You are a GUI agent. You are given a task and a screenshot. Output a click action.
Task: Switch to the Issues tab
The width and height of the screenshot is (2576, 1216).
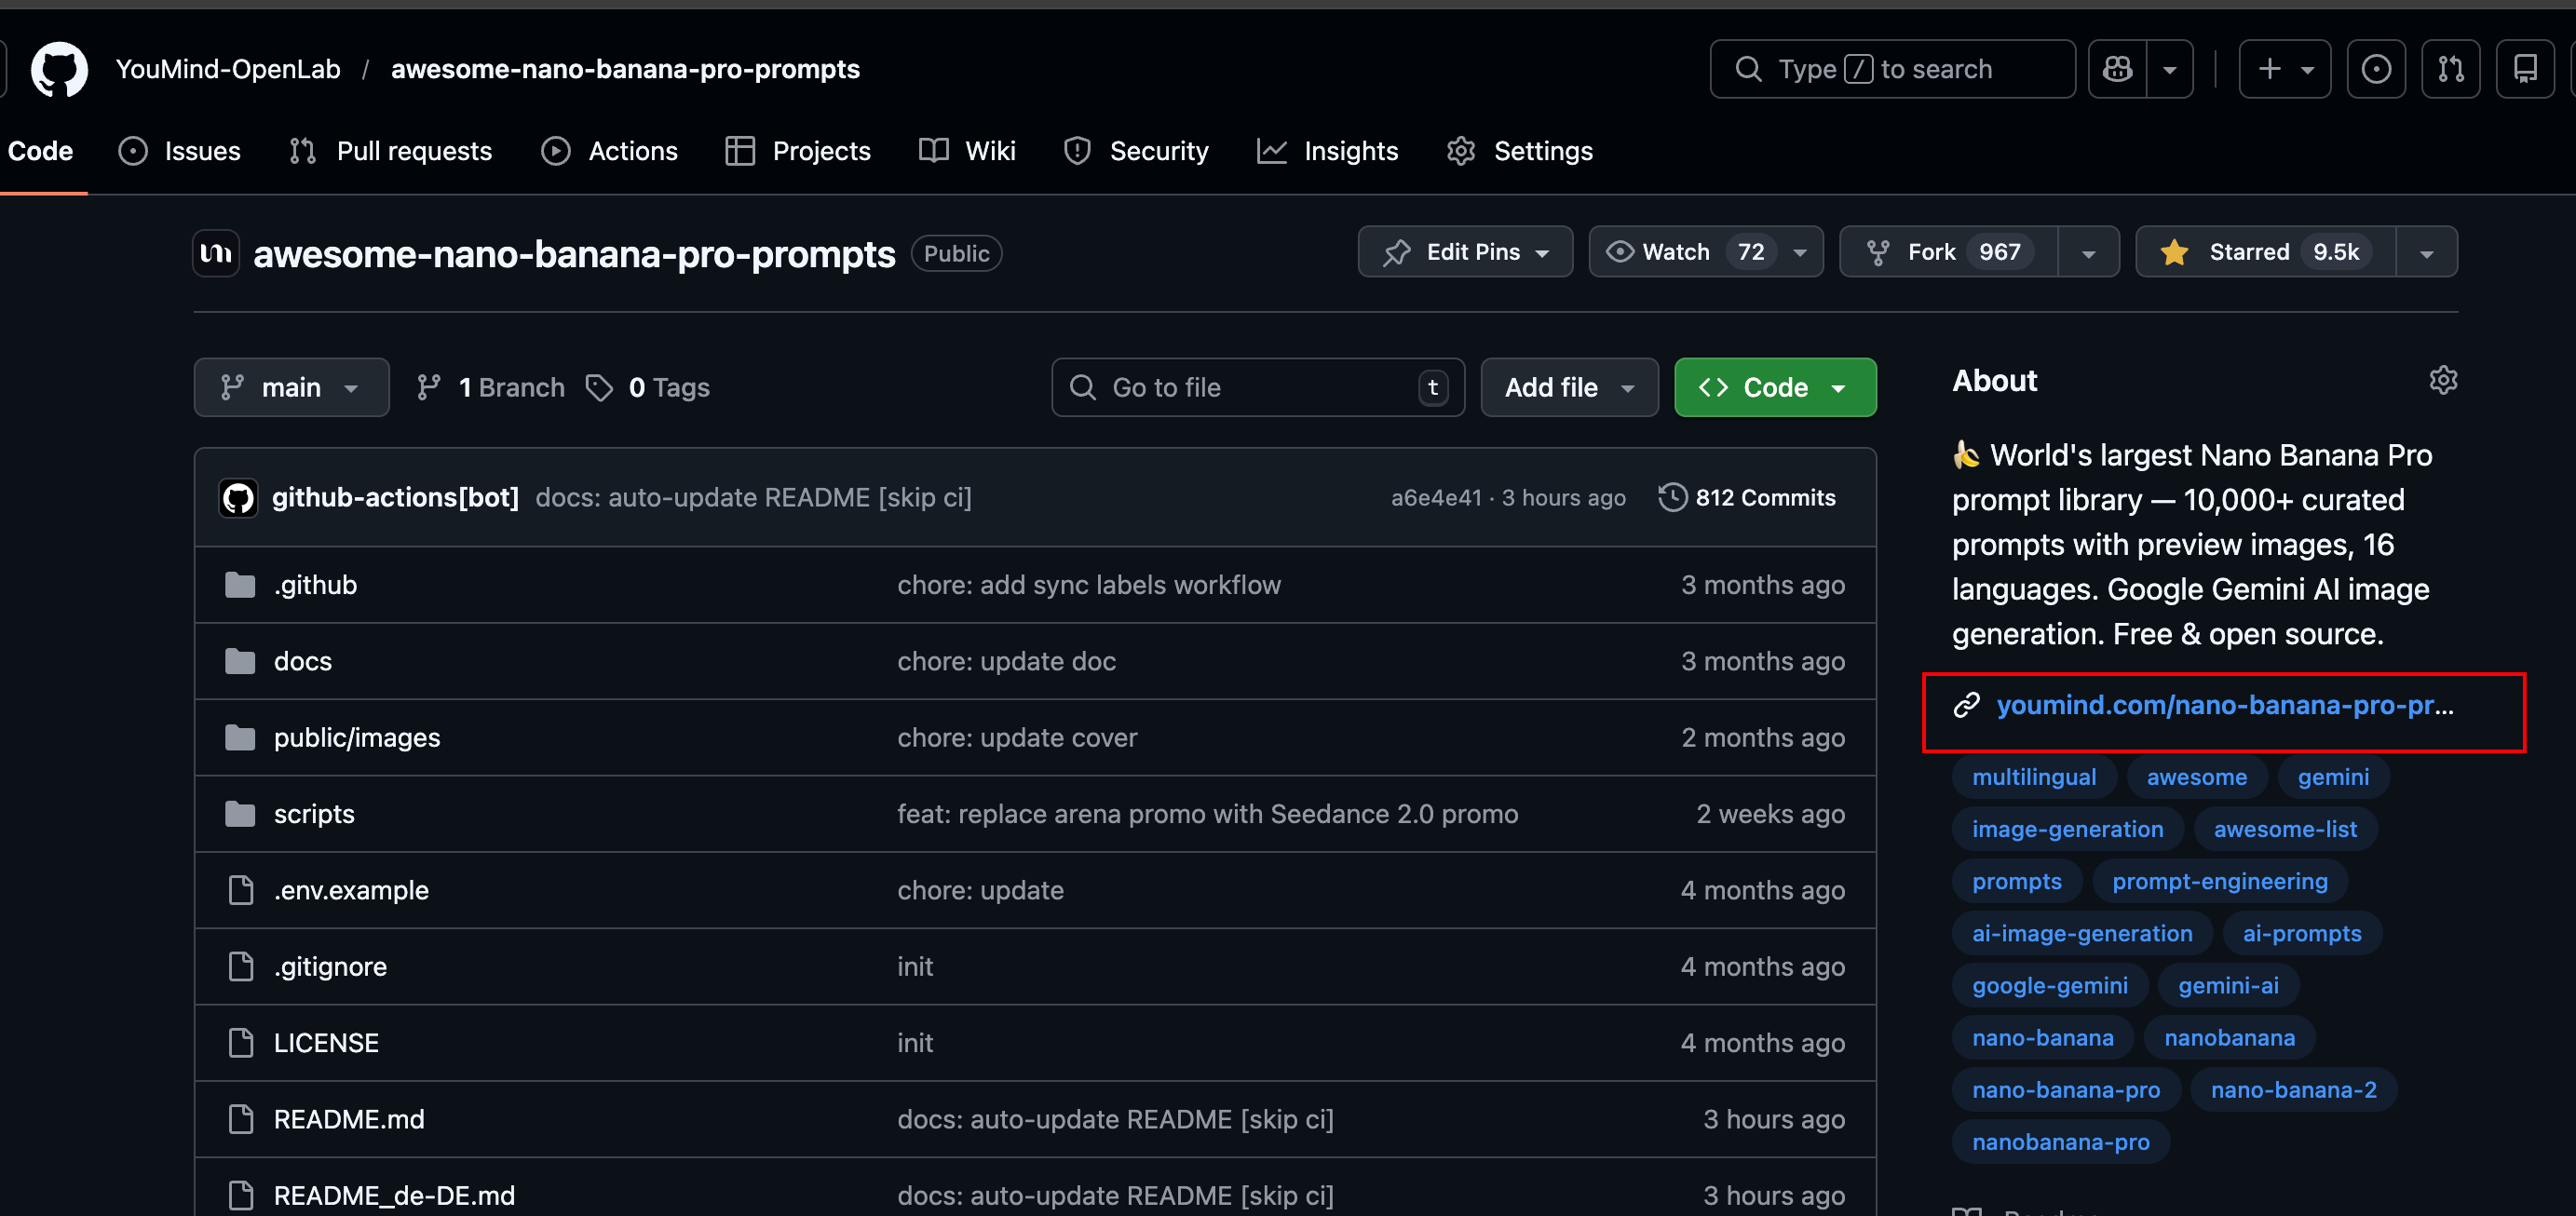180,151
